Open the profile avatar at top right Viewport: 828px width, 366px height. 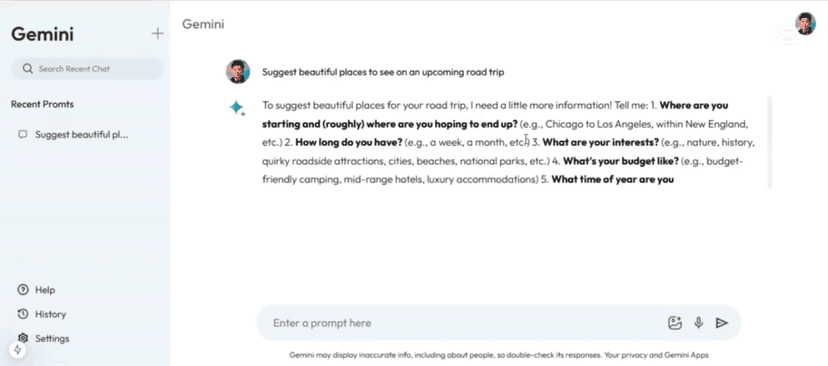tap(805, 24)
